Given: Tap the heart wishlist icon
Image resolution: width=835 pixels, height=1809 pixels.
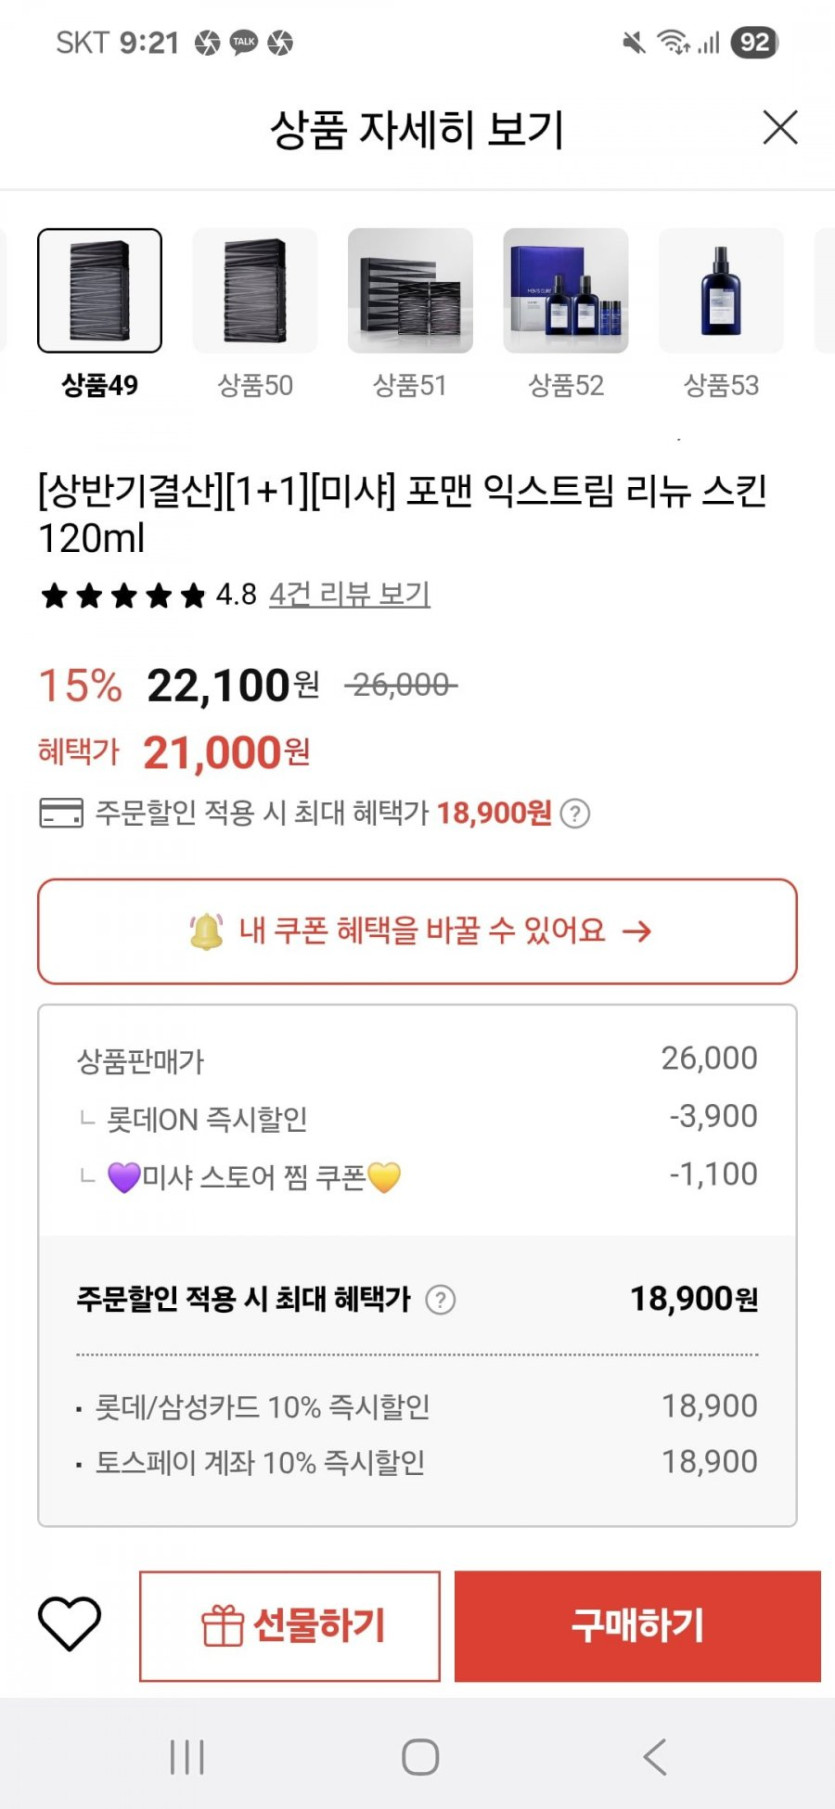Looking at the screenshot, I should (69, 1624).
